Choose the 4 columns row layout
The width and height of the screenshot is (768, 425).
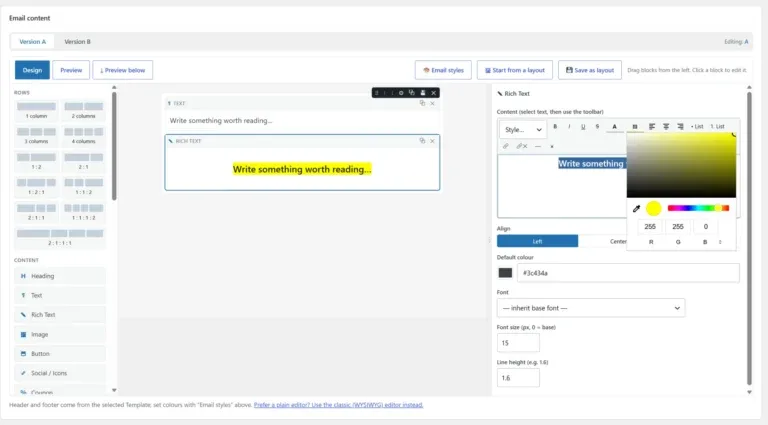click(x=83, y=136)
